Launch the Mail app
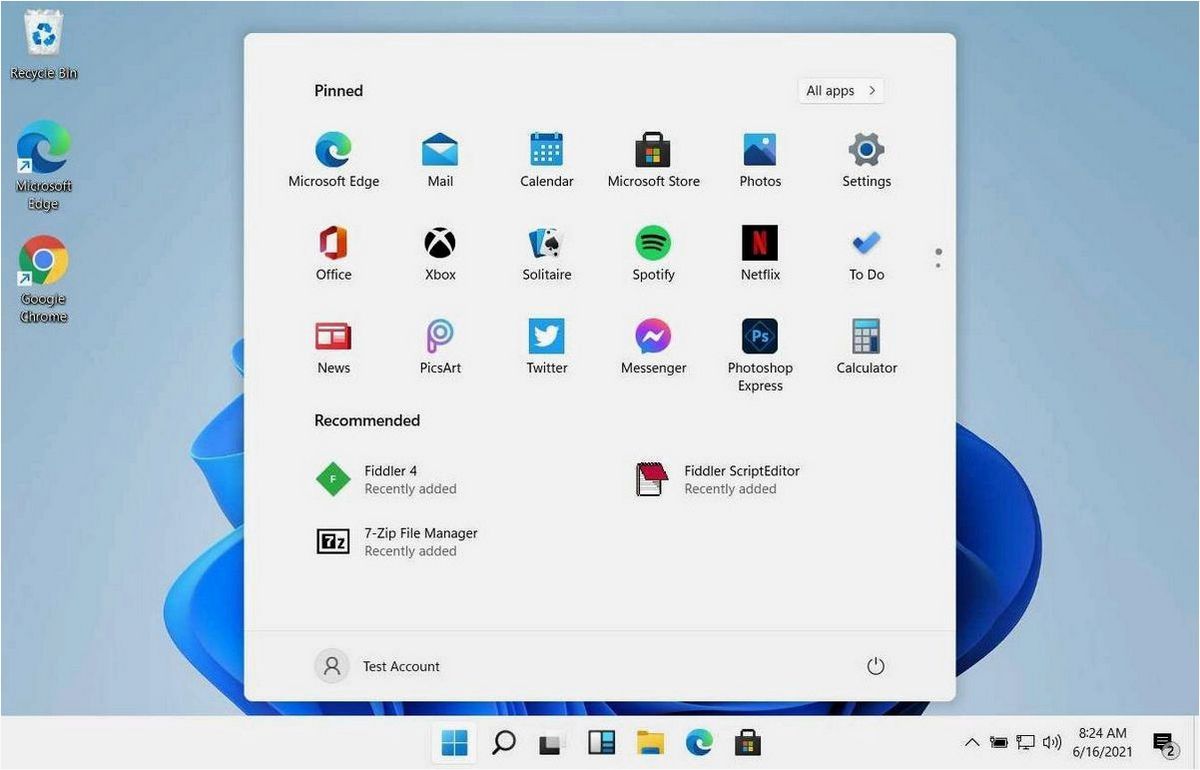 (440, 160)
